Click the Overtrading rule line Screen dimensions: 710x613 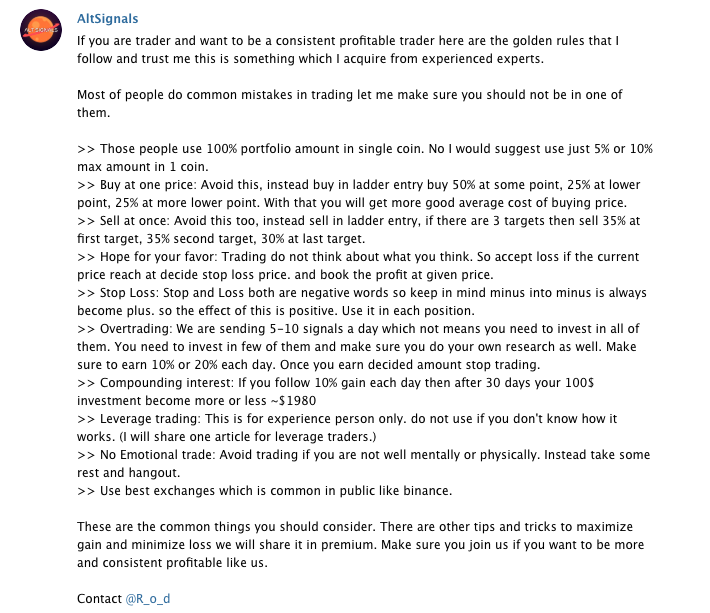point(360,347)
